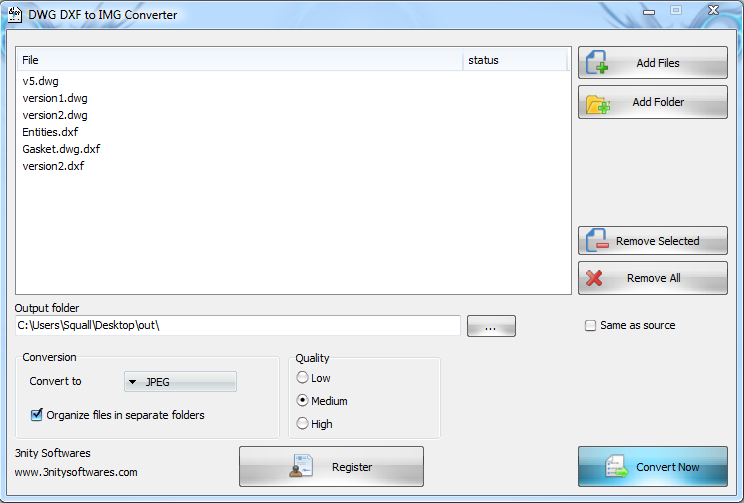Select version2.dwg in the file list
744x503 pixels.
tap(55, 115)
